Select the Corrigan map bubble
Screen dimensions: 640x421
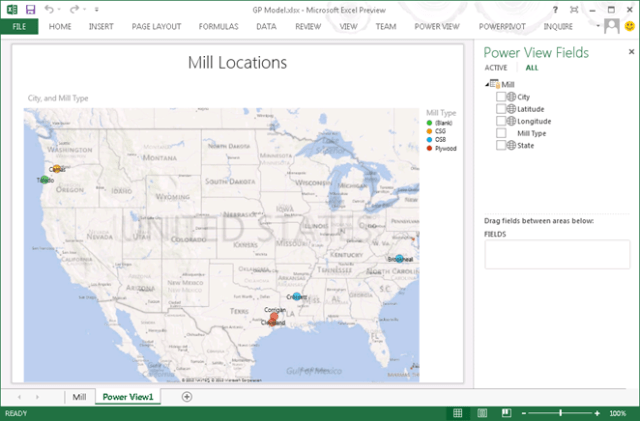tap(274, 316)
